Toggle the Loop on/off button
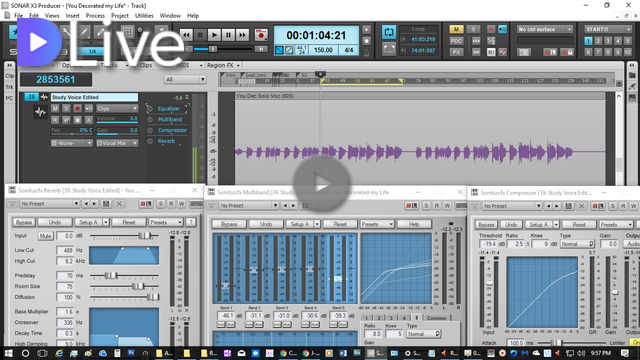Viewport: 640px width, 360px height. [389, 33]
